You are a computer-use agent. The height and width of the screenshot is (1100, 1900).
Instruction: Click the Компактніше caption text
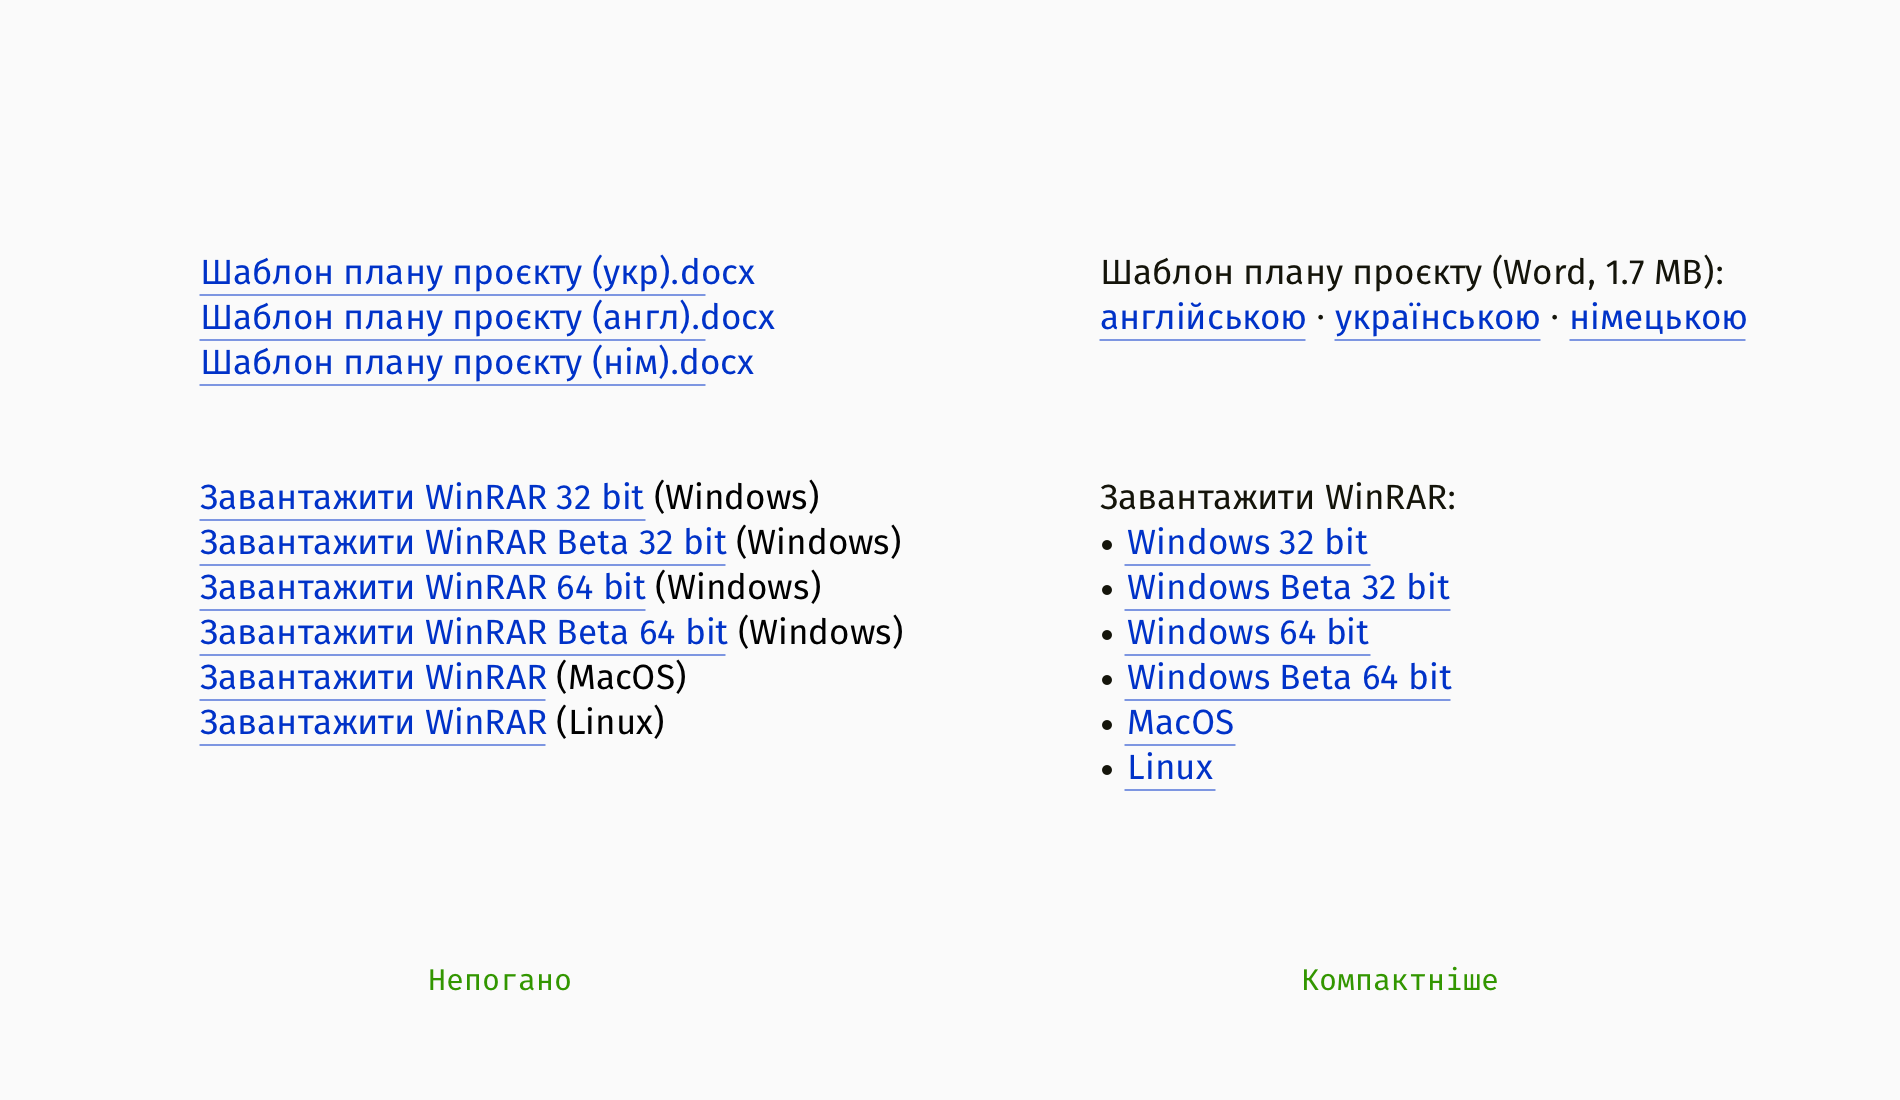pyautogui.click(x=1400, y=980)
